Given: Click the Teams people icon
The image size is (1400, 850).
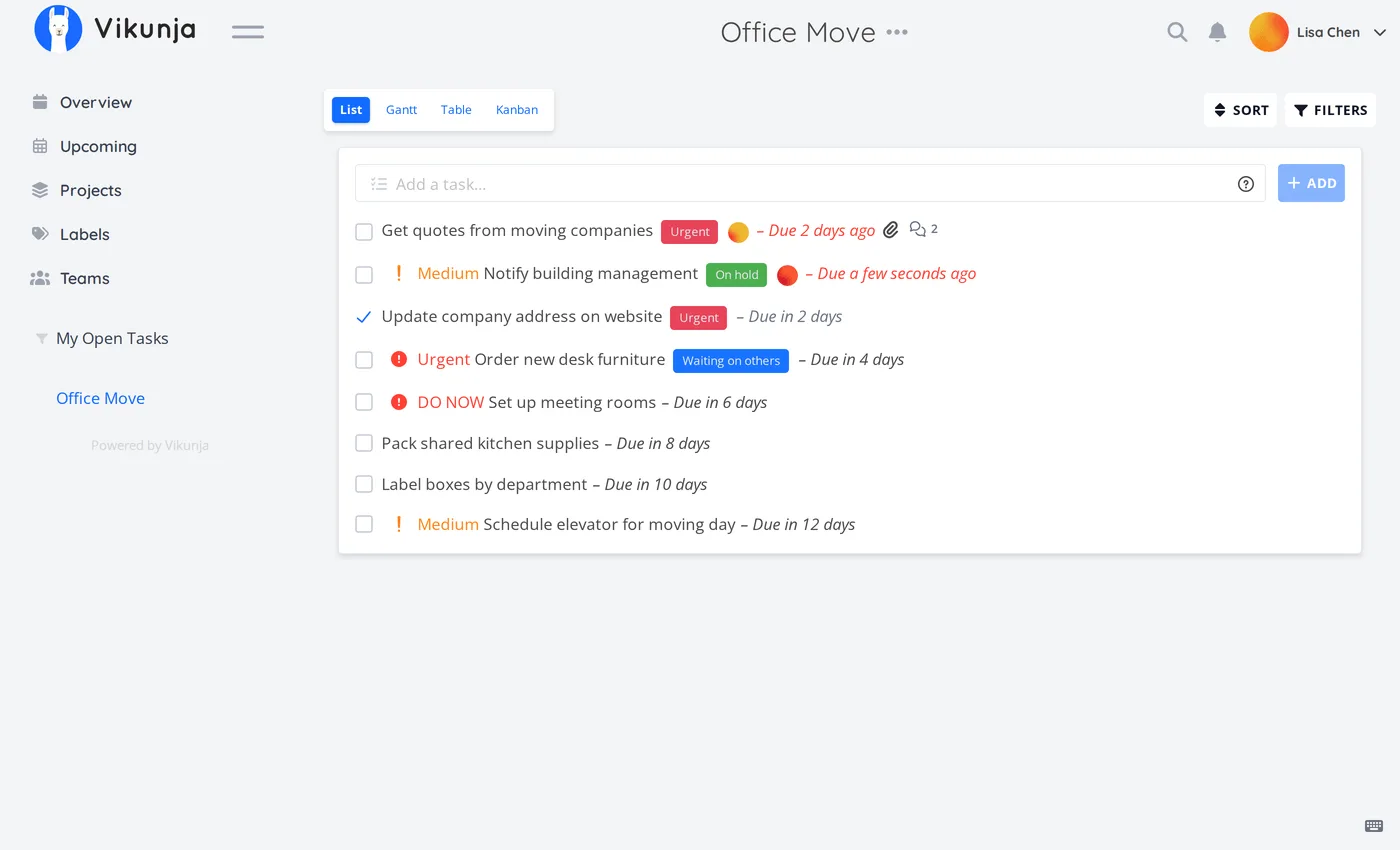Looking at the screenshot, I should pyautogui.click(x=40, y=278).
